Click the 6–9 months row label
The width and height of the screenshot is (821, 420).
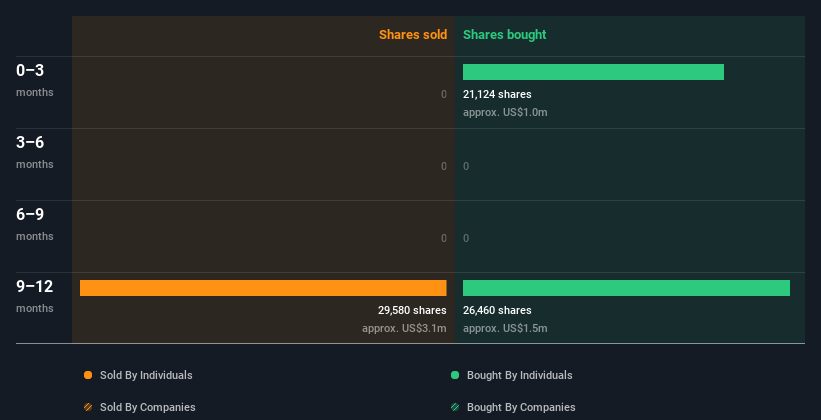35,224
